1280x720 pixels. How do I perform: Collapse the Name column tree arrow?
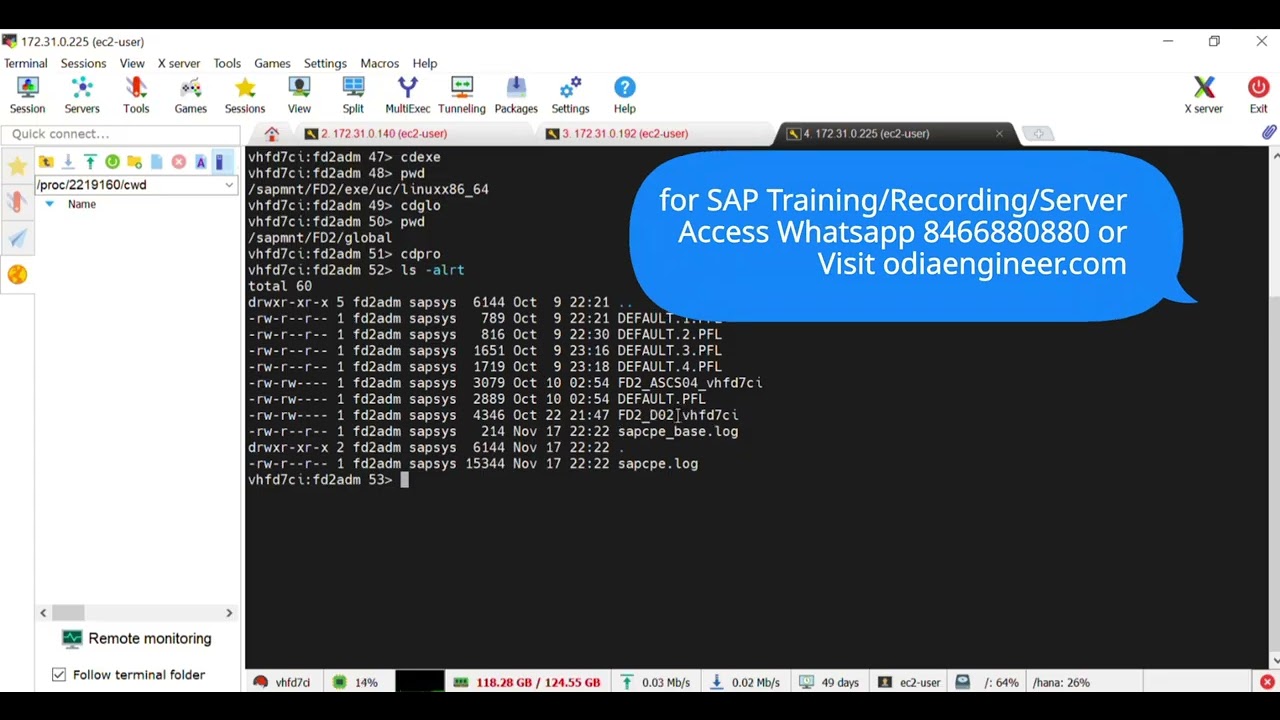tap(49, 204)
